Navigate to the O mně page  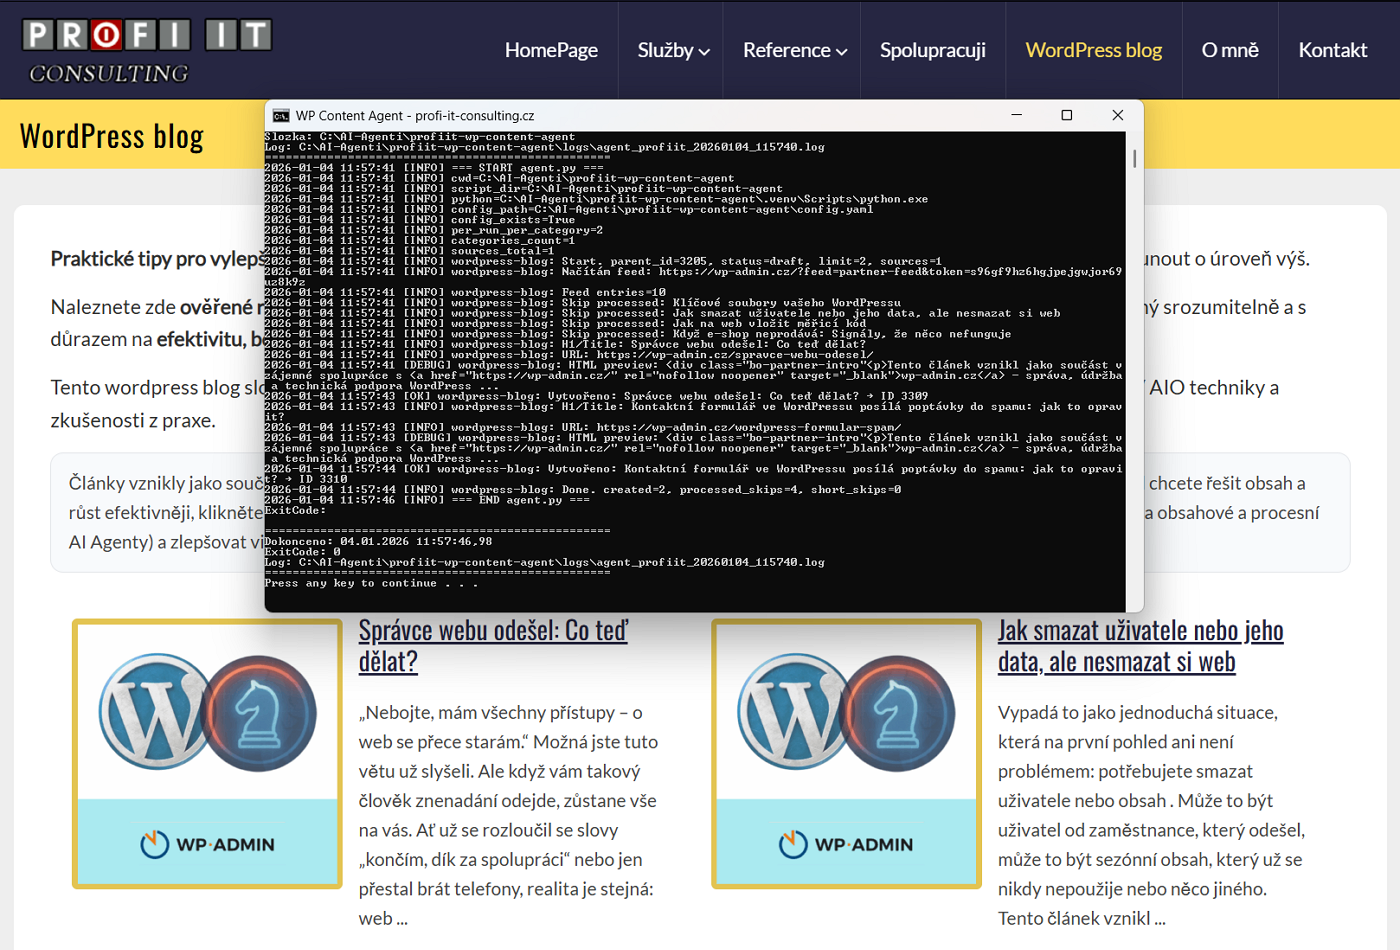pos(1229,50)
